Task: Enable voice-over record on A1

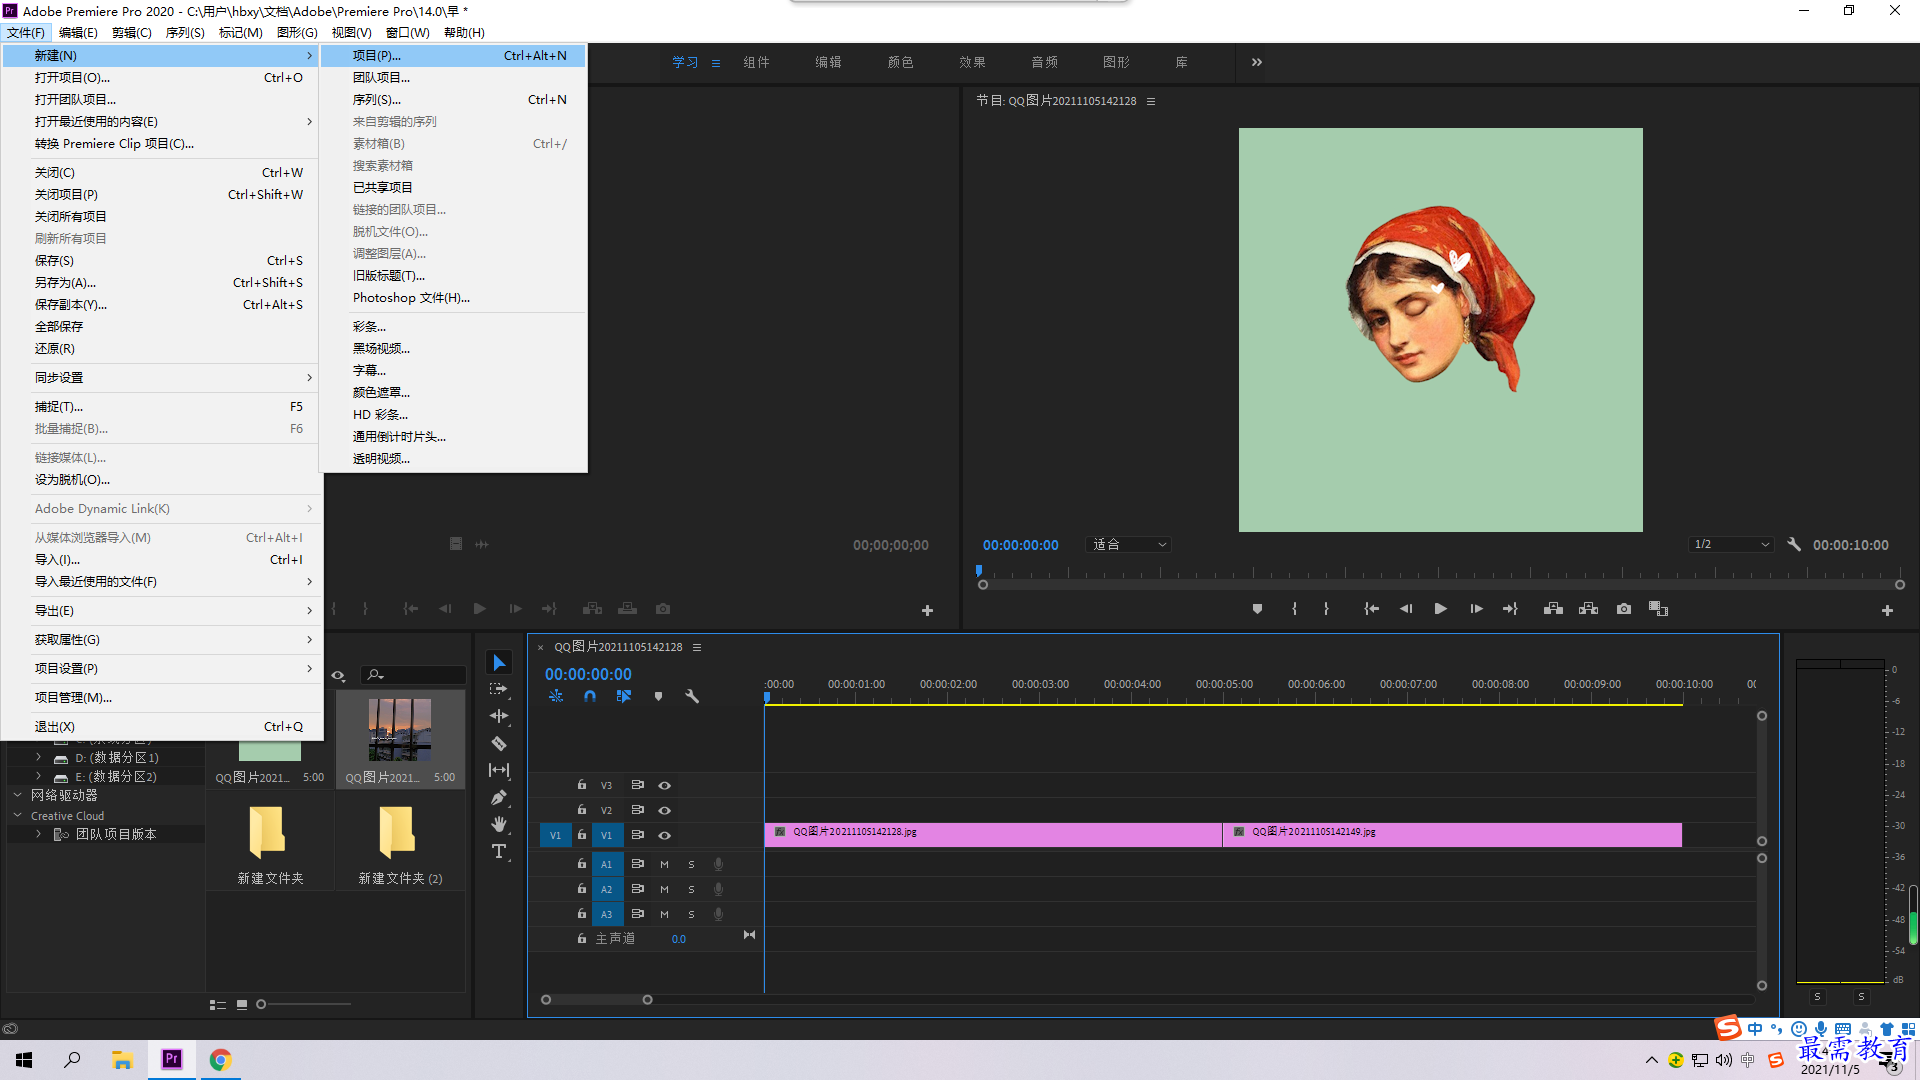Action: 718,864
